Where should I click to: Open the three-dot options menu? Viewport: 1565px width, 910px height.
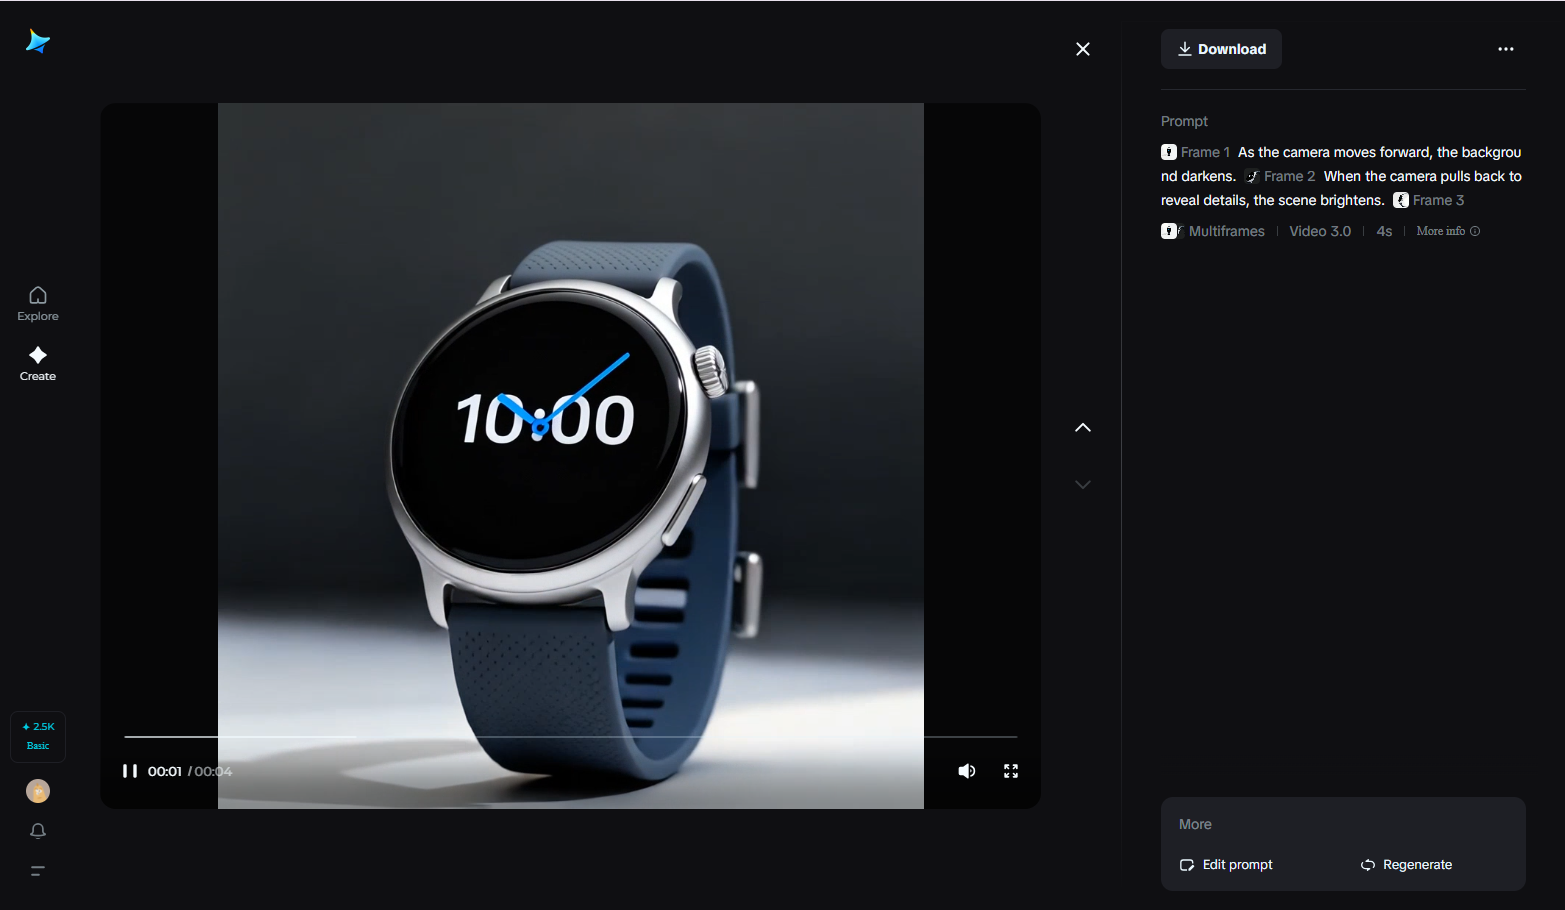pyautogui.click(x=1506, y=48)
